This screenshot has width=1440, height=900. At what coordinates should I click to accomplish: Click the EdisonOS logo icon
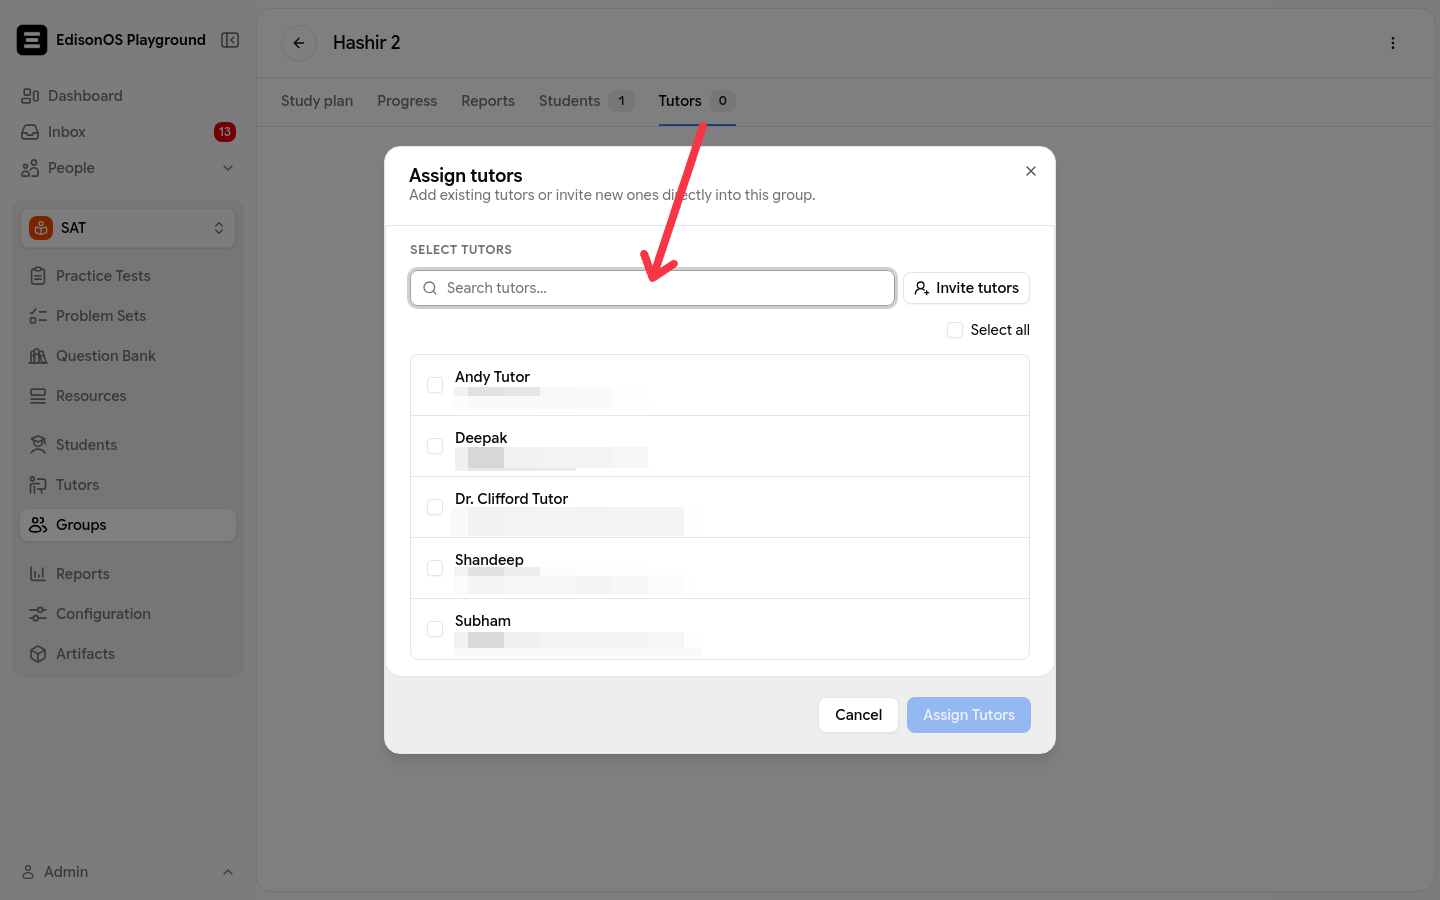[x=32, y=40]
